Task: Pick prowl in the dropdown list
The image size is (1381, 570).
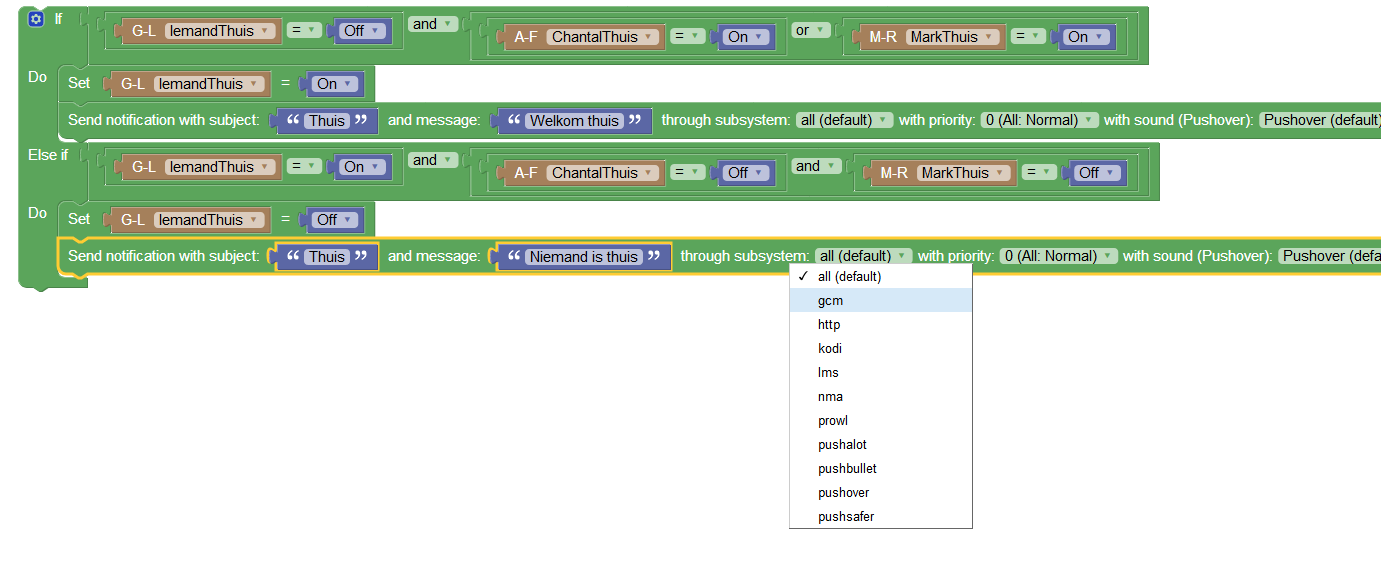Action: coord(880,420)
